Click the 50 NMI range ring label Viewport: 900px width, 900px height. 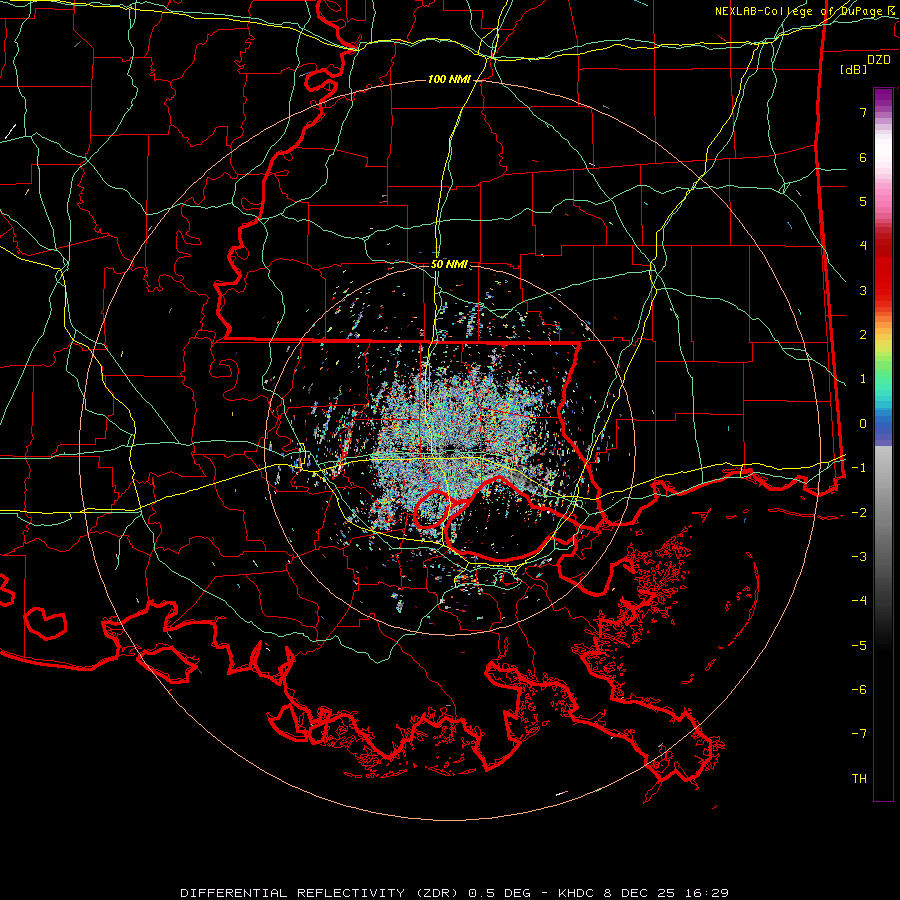point(449,264)
